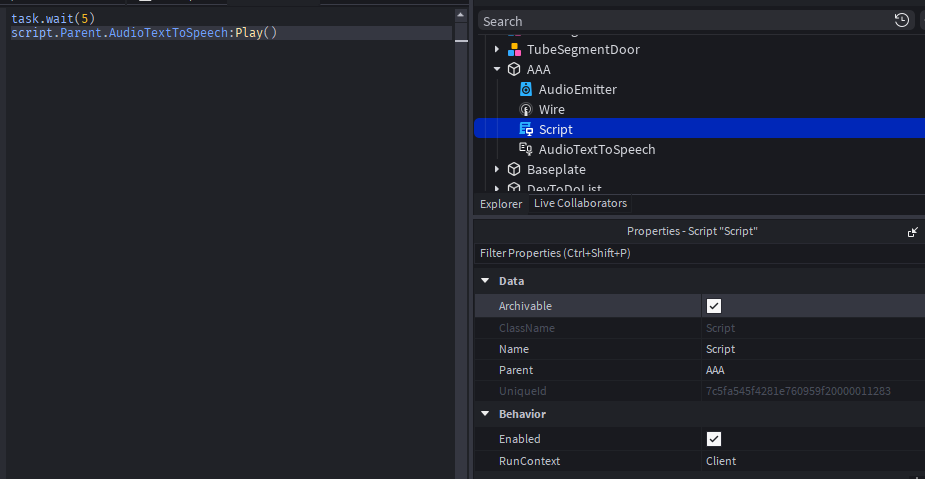The image size is (925, 479).
Task: Click the Enabled property label
Action: pyautogui.click(x=519, y=439)
